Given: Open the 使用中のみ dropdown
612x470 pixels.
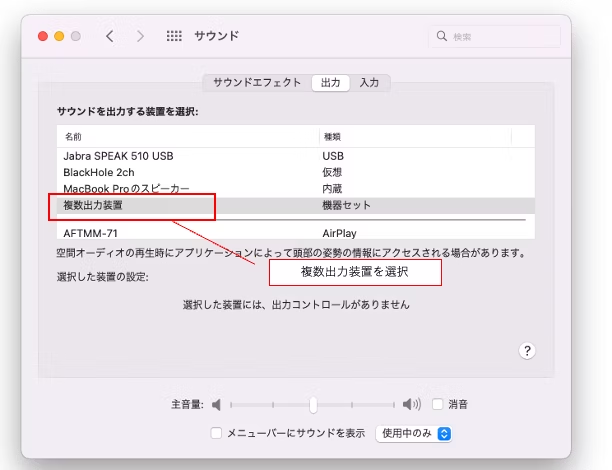Looking at the screenshot, I should 413,434.
